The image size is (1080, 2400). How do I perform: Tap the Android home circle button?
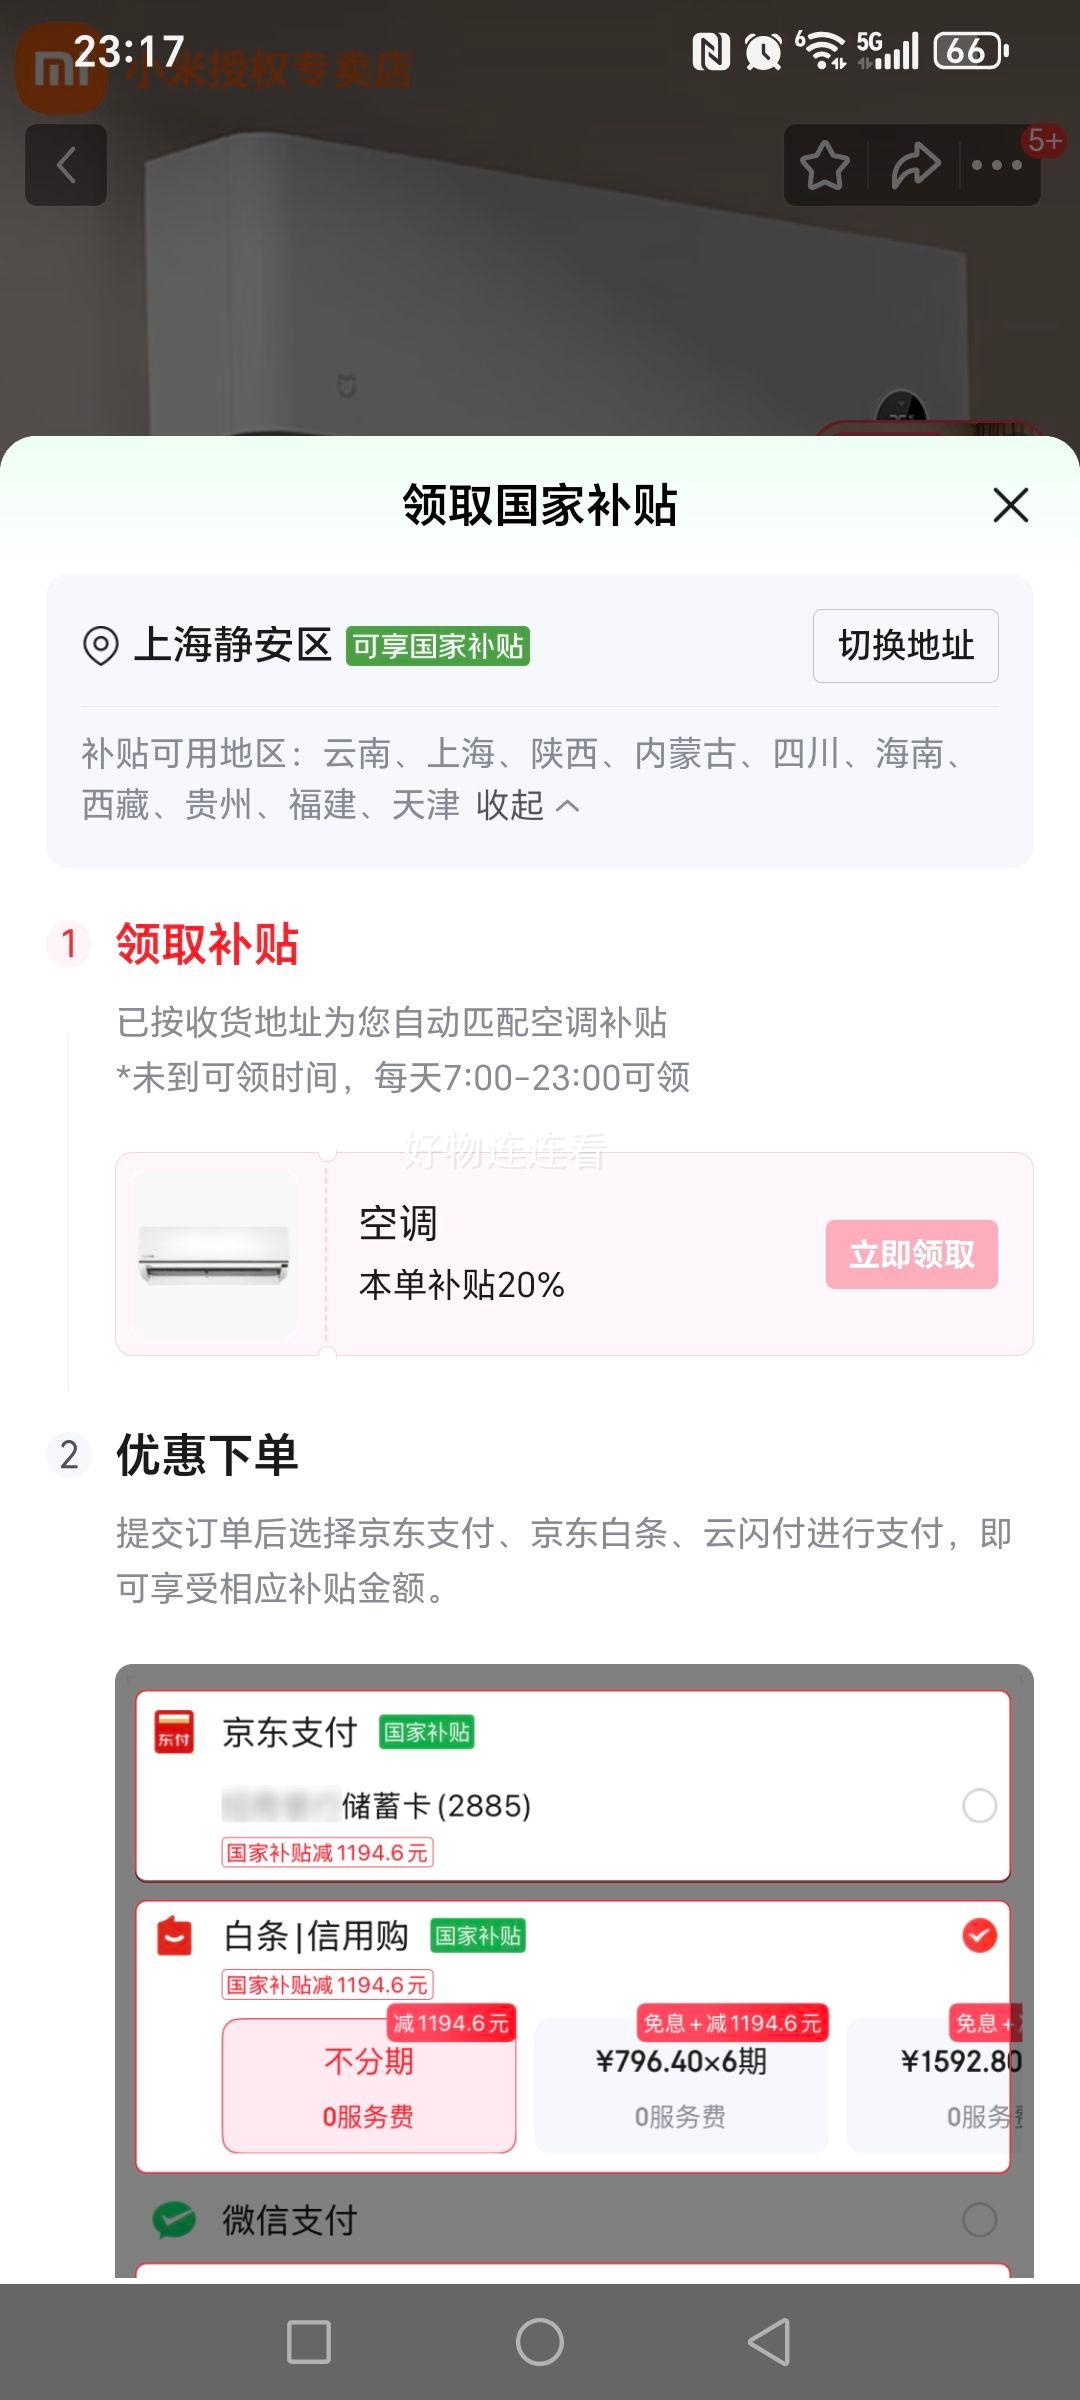(540, 2341)
